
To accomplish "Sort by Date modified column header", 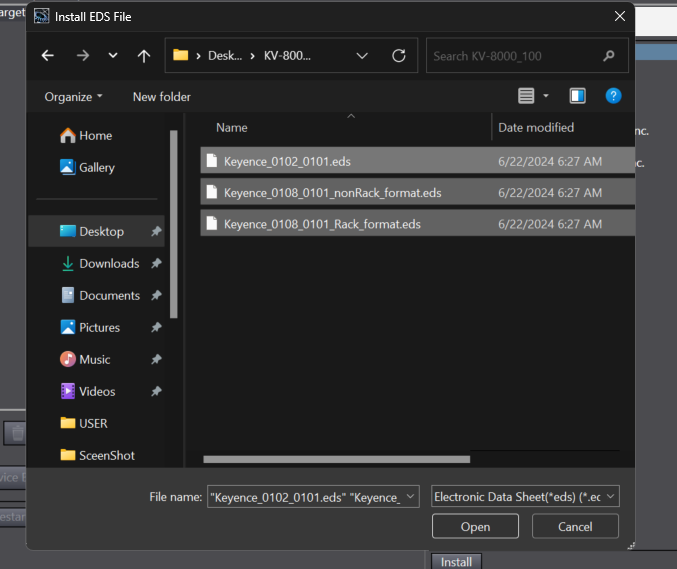I will (x=536, y=128).
